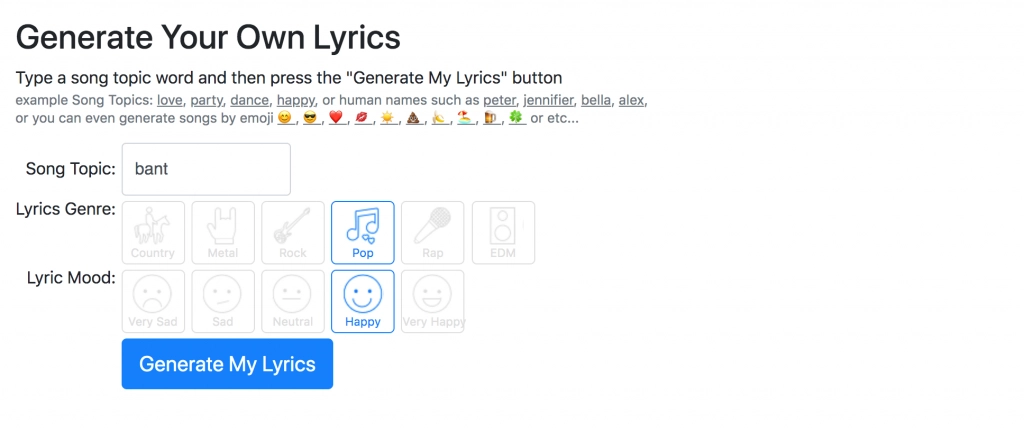Click the four-leaf clover emoji example
Image resolution: width=1024 pixels, height=440 pixels.
point(517,119)
